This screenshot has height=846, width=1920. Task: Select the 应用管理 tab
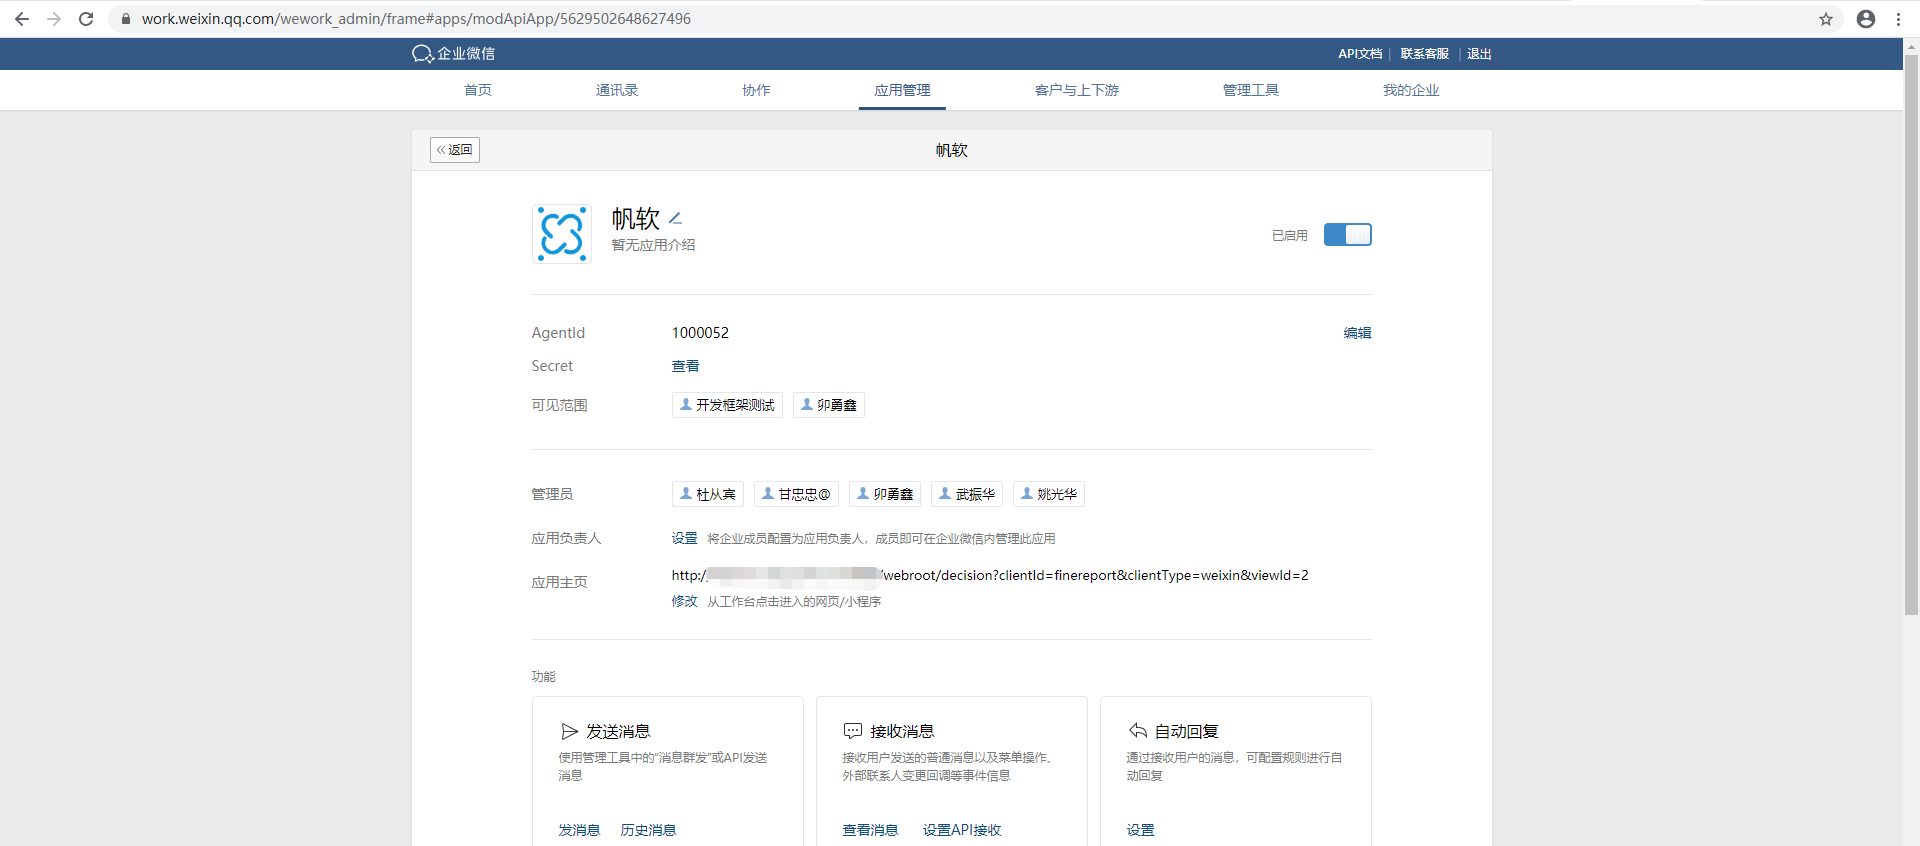[902, 90]
